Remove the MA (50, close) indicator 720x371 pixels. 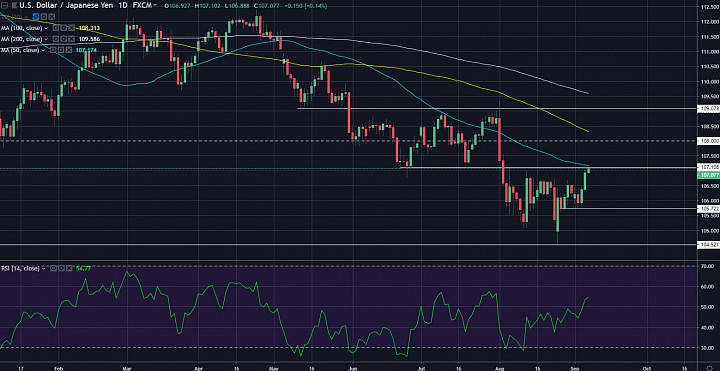point(69,50)
